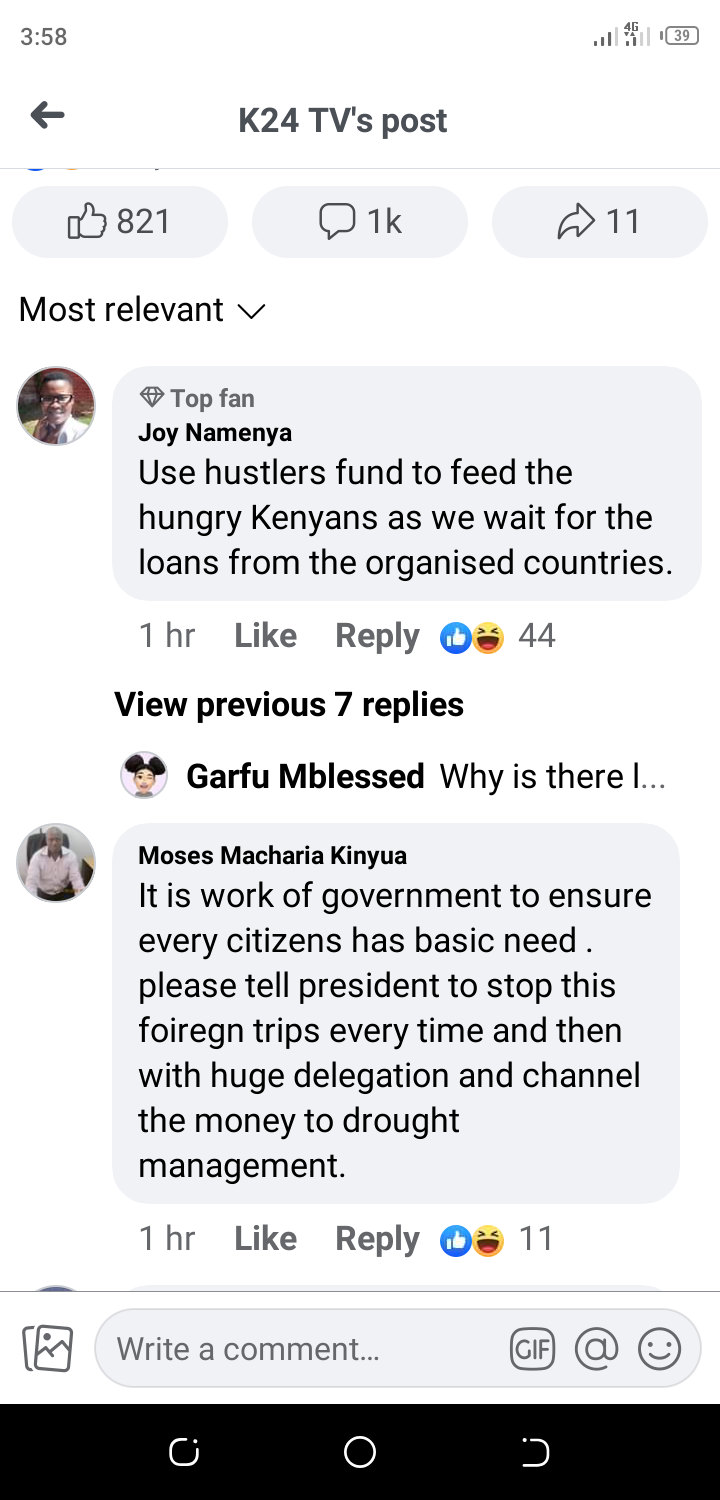
Task: Expand Garfu Mblessed's truncated reply
Action: 425,776
